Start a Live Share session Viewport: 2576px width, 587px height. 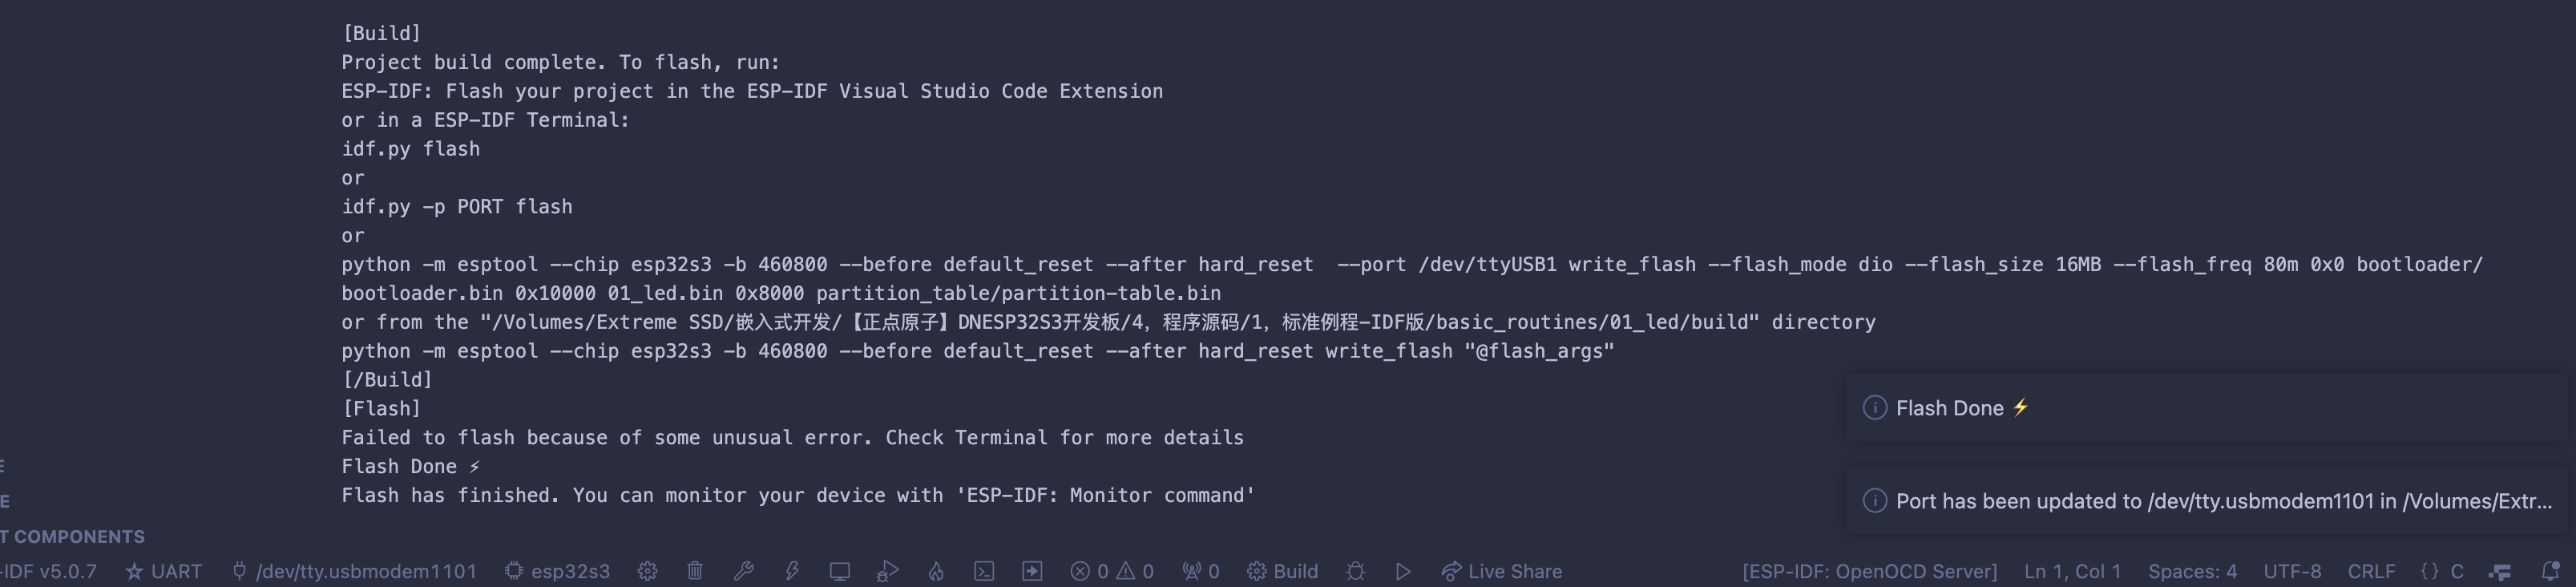[x=1502, y=571]
